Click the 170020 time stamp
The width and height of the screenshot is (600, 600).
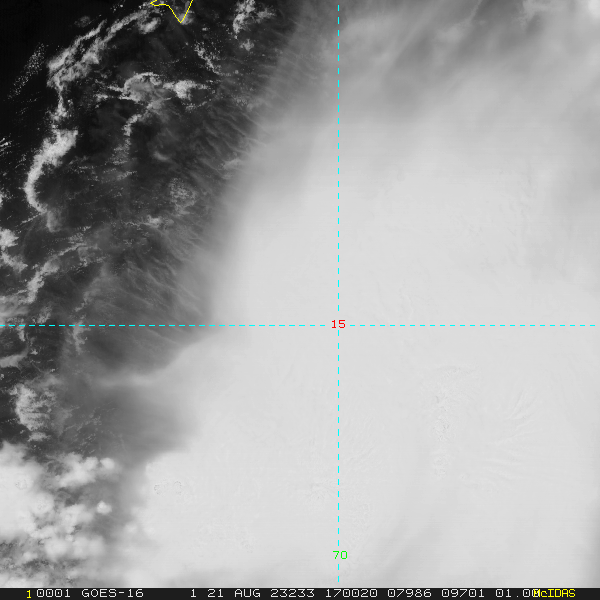(x=351, y=593)
